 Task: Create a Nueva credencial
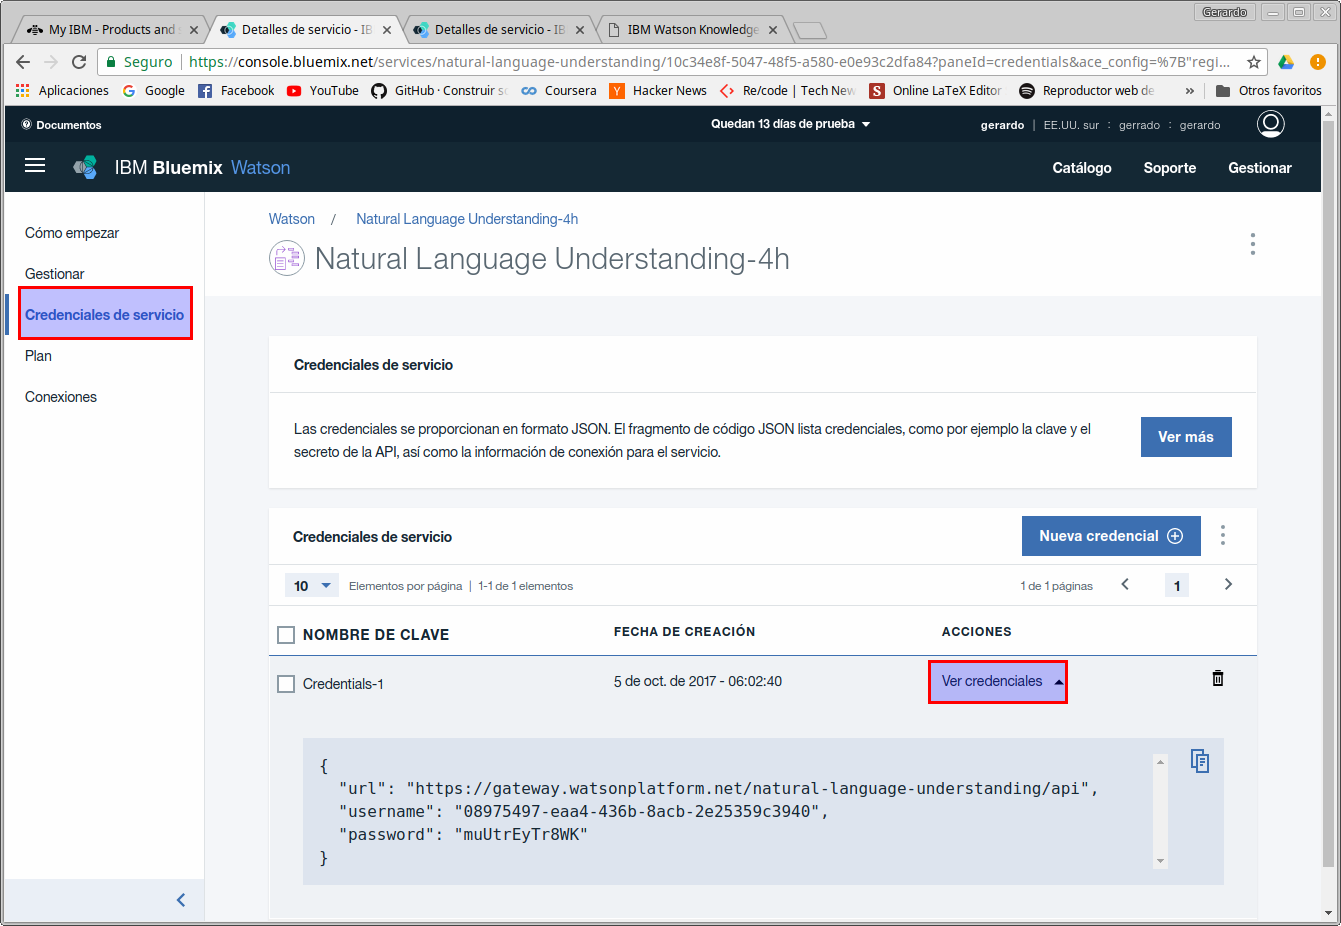(1111, 536)
